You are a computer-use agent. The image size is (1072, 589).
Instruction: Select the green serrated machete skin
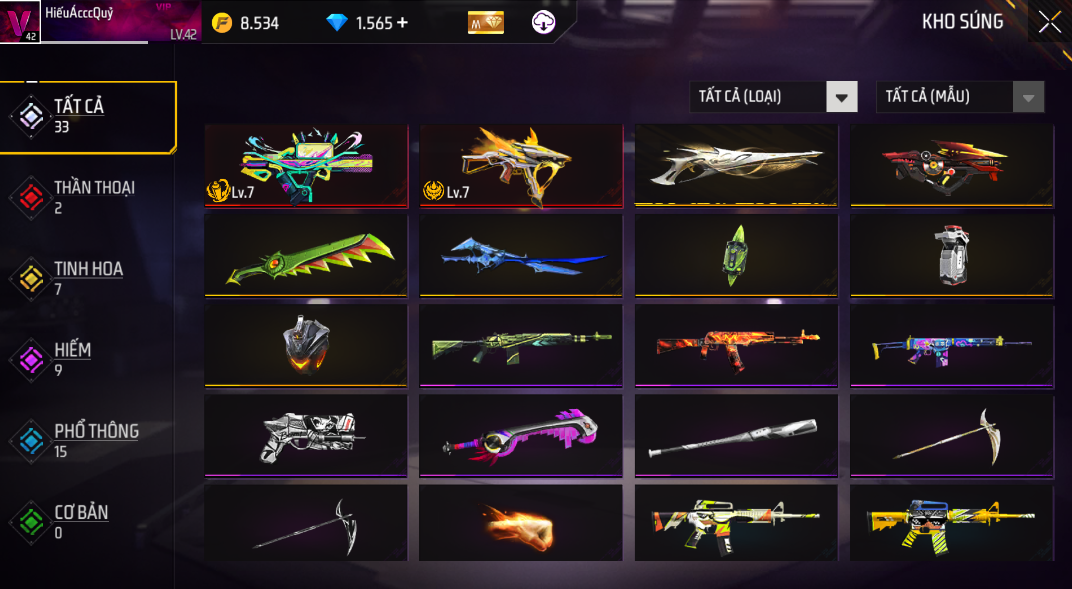[x=306, y=256]
